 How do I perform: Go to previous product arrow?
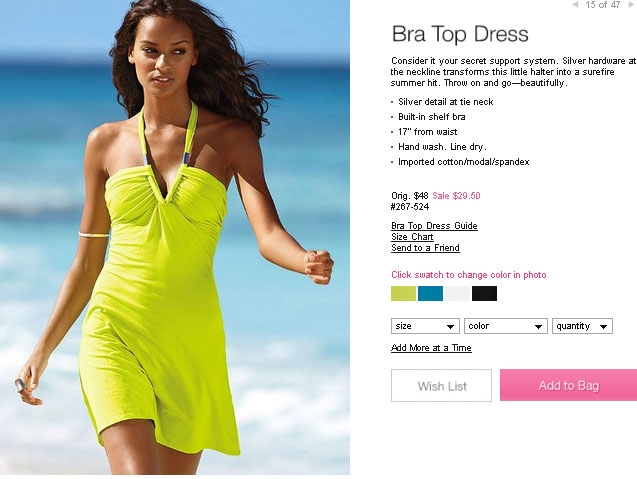click(575, 5)
